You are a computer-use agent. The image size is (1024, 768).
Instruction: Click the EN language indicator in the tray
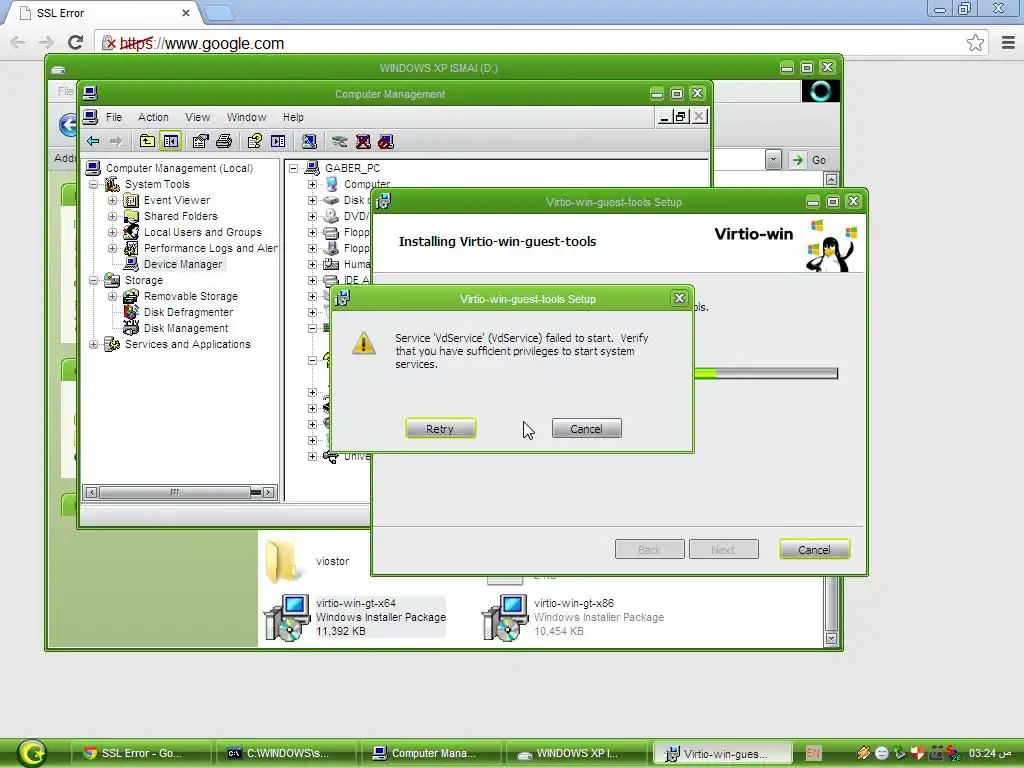point(813,753)
